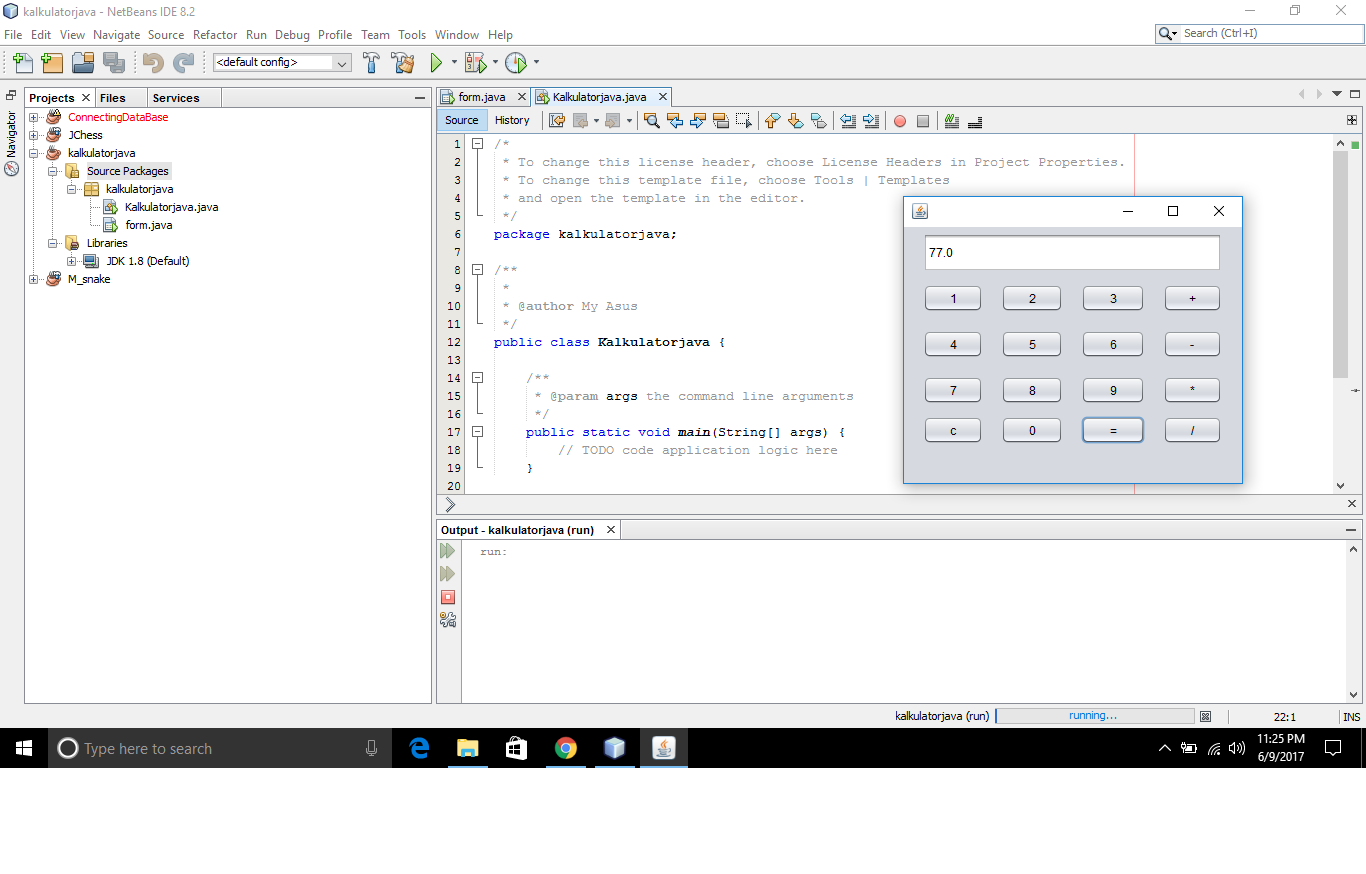The image size is (1366, 874).
Task: Rerun project with top green arrows in Output
Action: pos(448,551)
